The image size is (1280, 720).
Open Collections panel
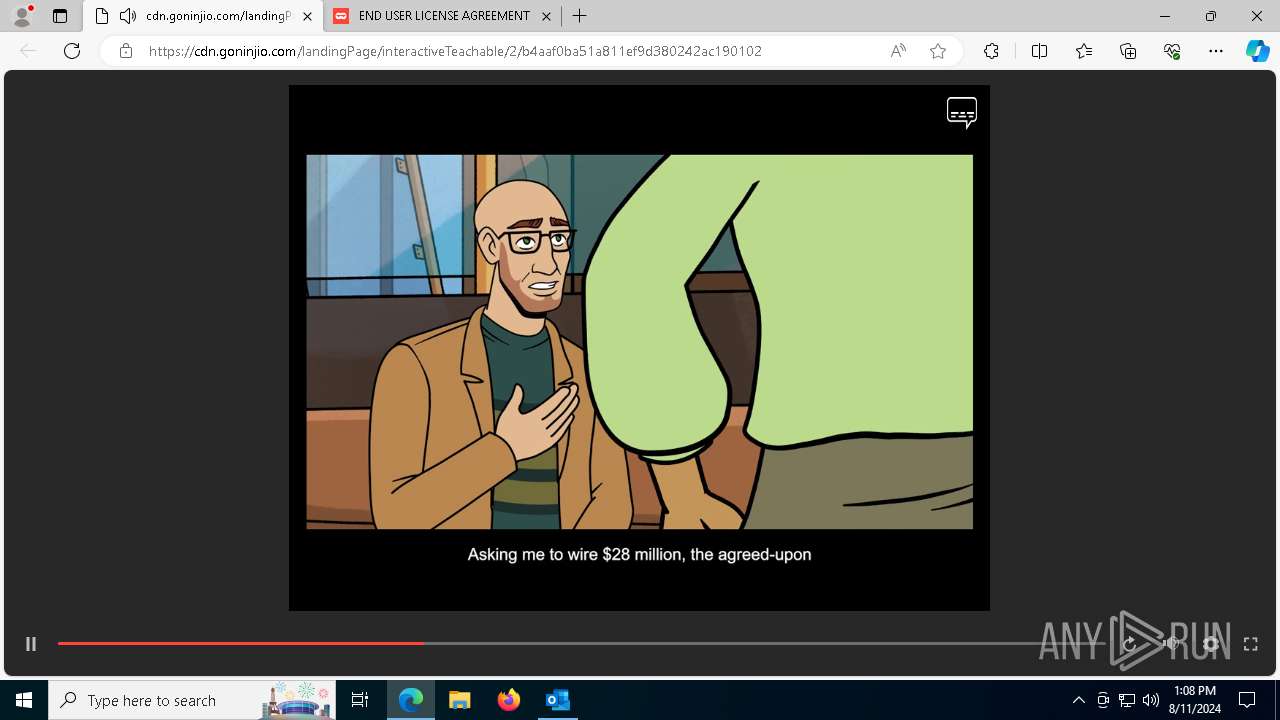tap(1128, 51)
